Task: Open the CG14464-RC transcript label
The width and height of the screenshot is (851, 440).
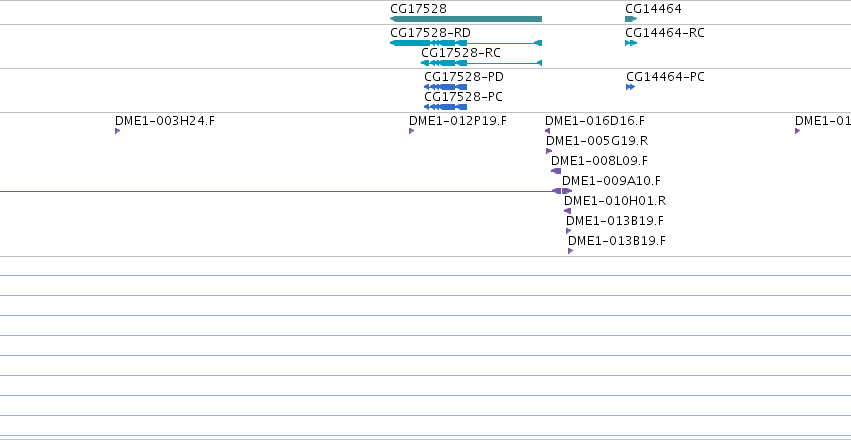Action: (665, 33)
